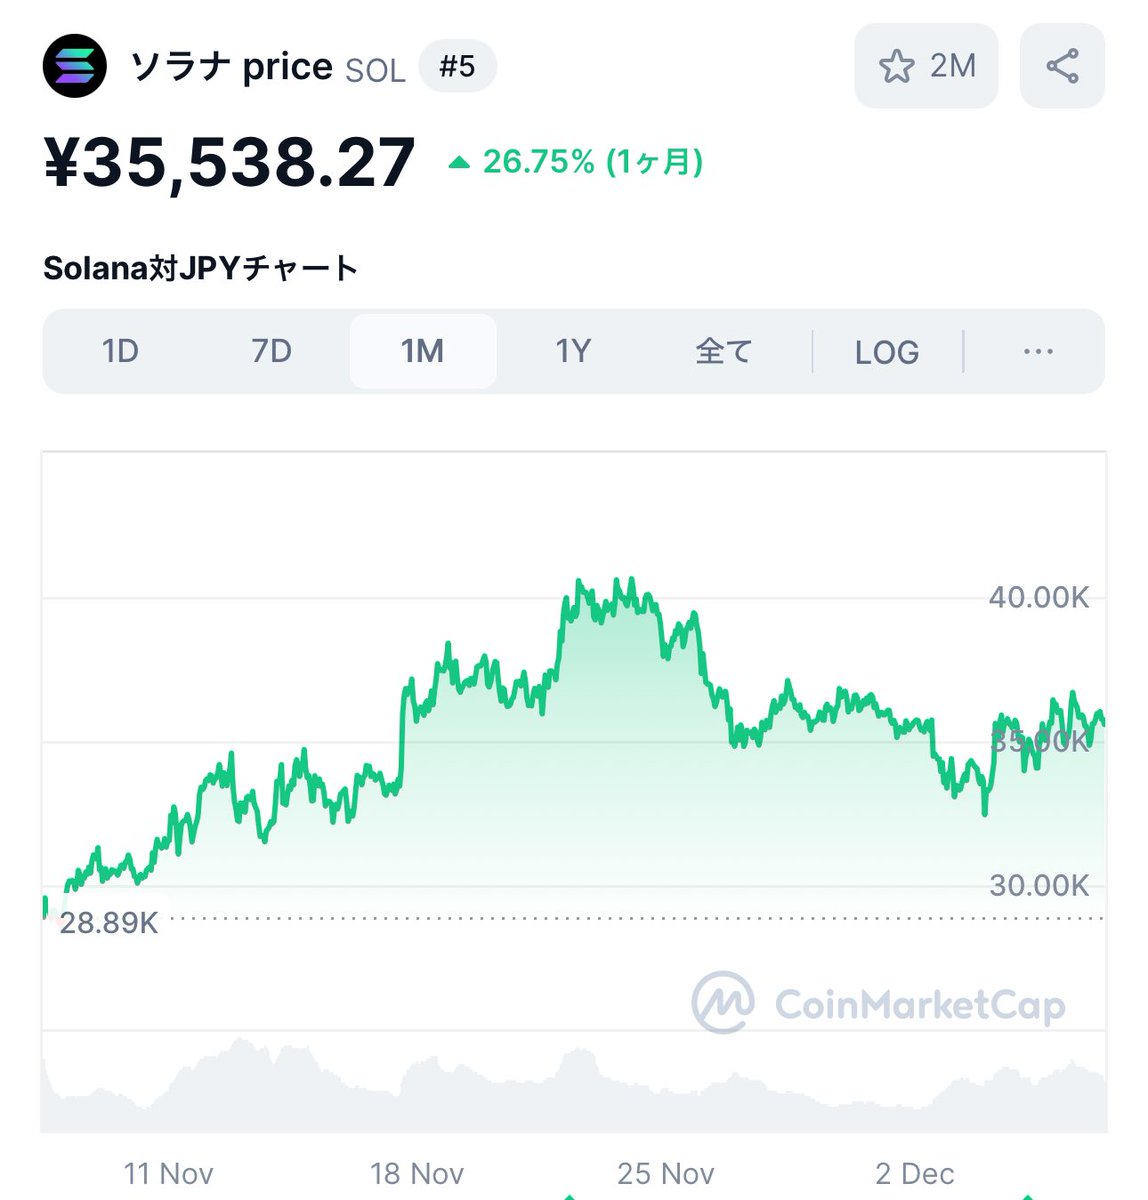Select the 1D chart range
Screen dimensions: 1148x1200
coord(120,351)
